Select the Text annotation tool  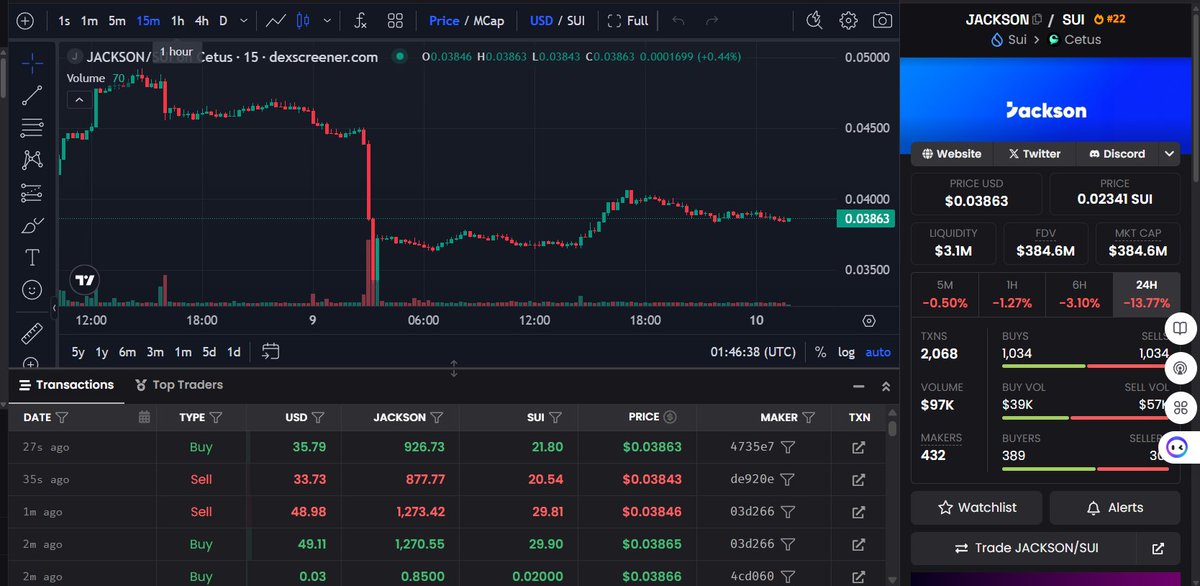coord(32,257)
